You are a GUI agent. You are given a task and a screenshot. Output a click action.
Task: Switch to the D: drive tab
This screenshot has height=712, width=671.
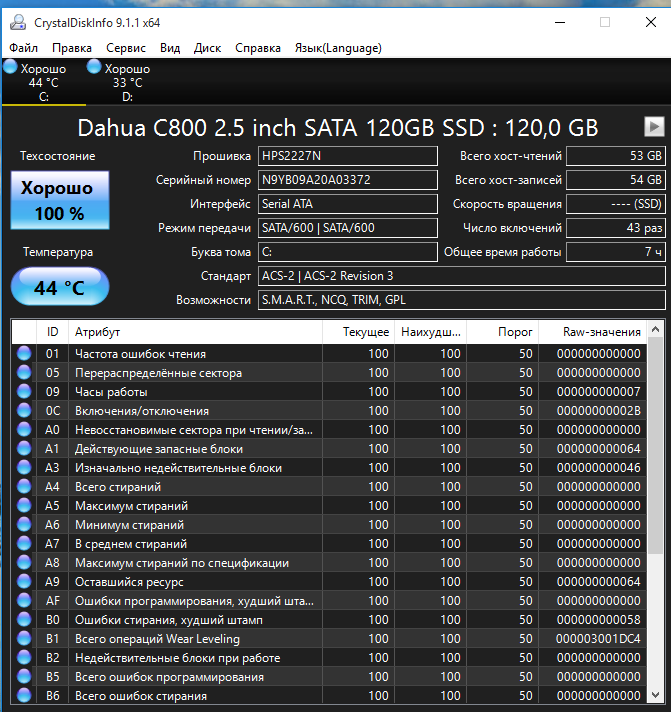point(127,82)
